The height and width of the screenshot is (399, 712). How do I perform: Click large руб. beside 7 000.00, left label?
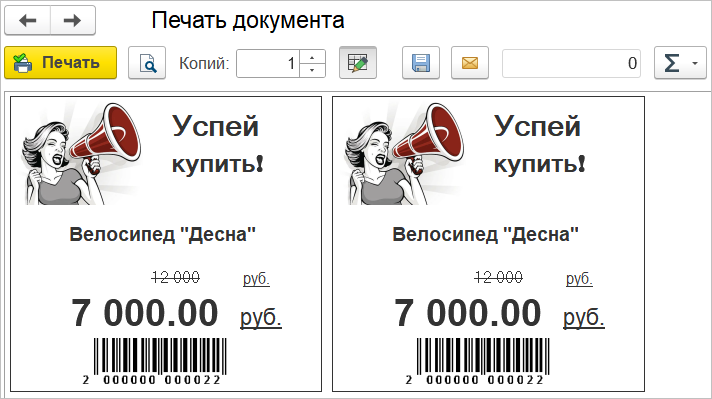click(x=261, y=317)
